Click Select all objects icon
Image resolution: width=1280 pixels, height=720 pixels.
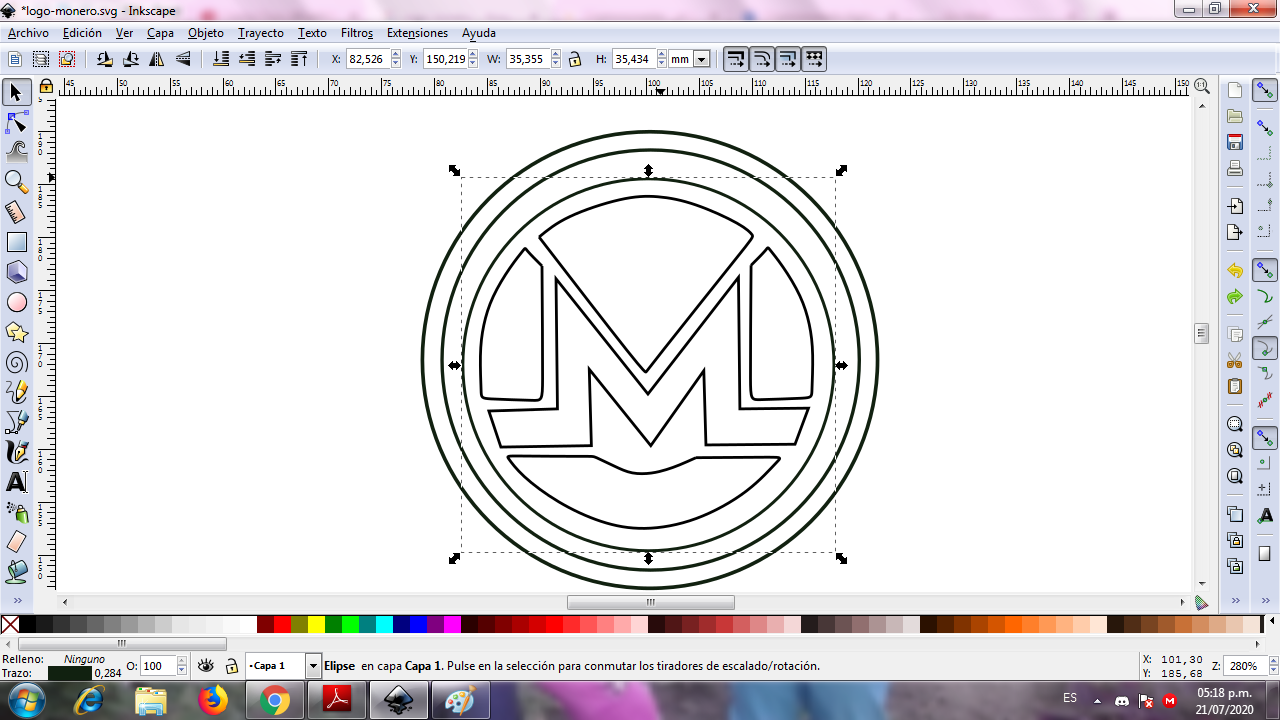(x=15, y=59)
